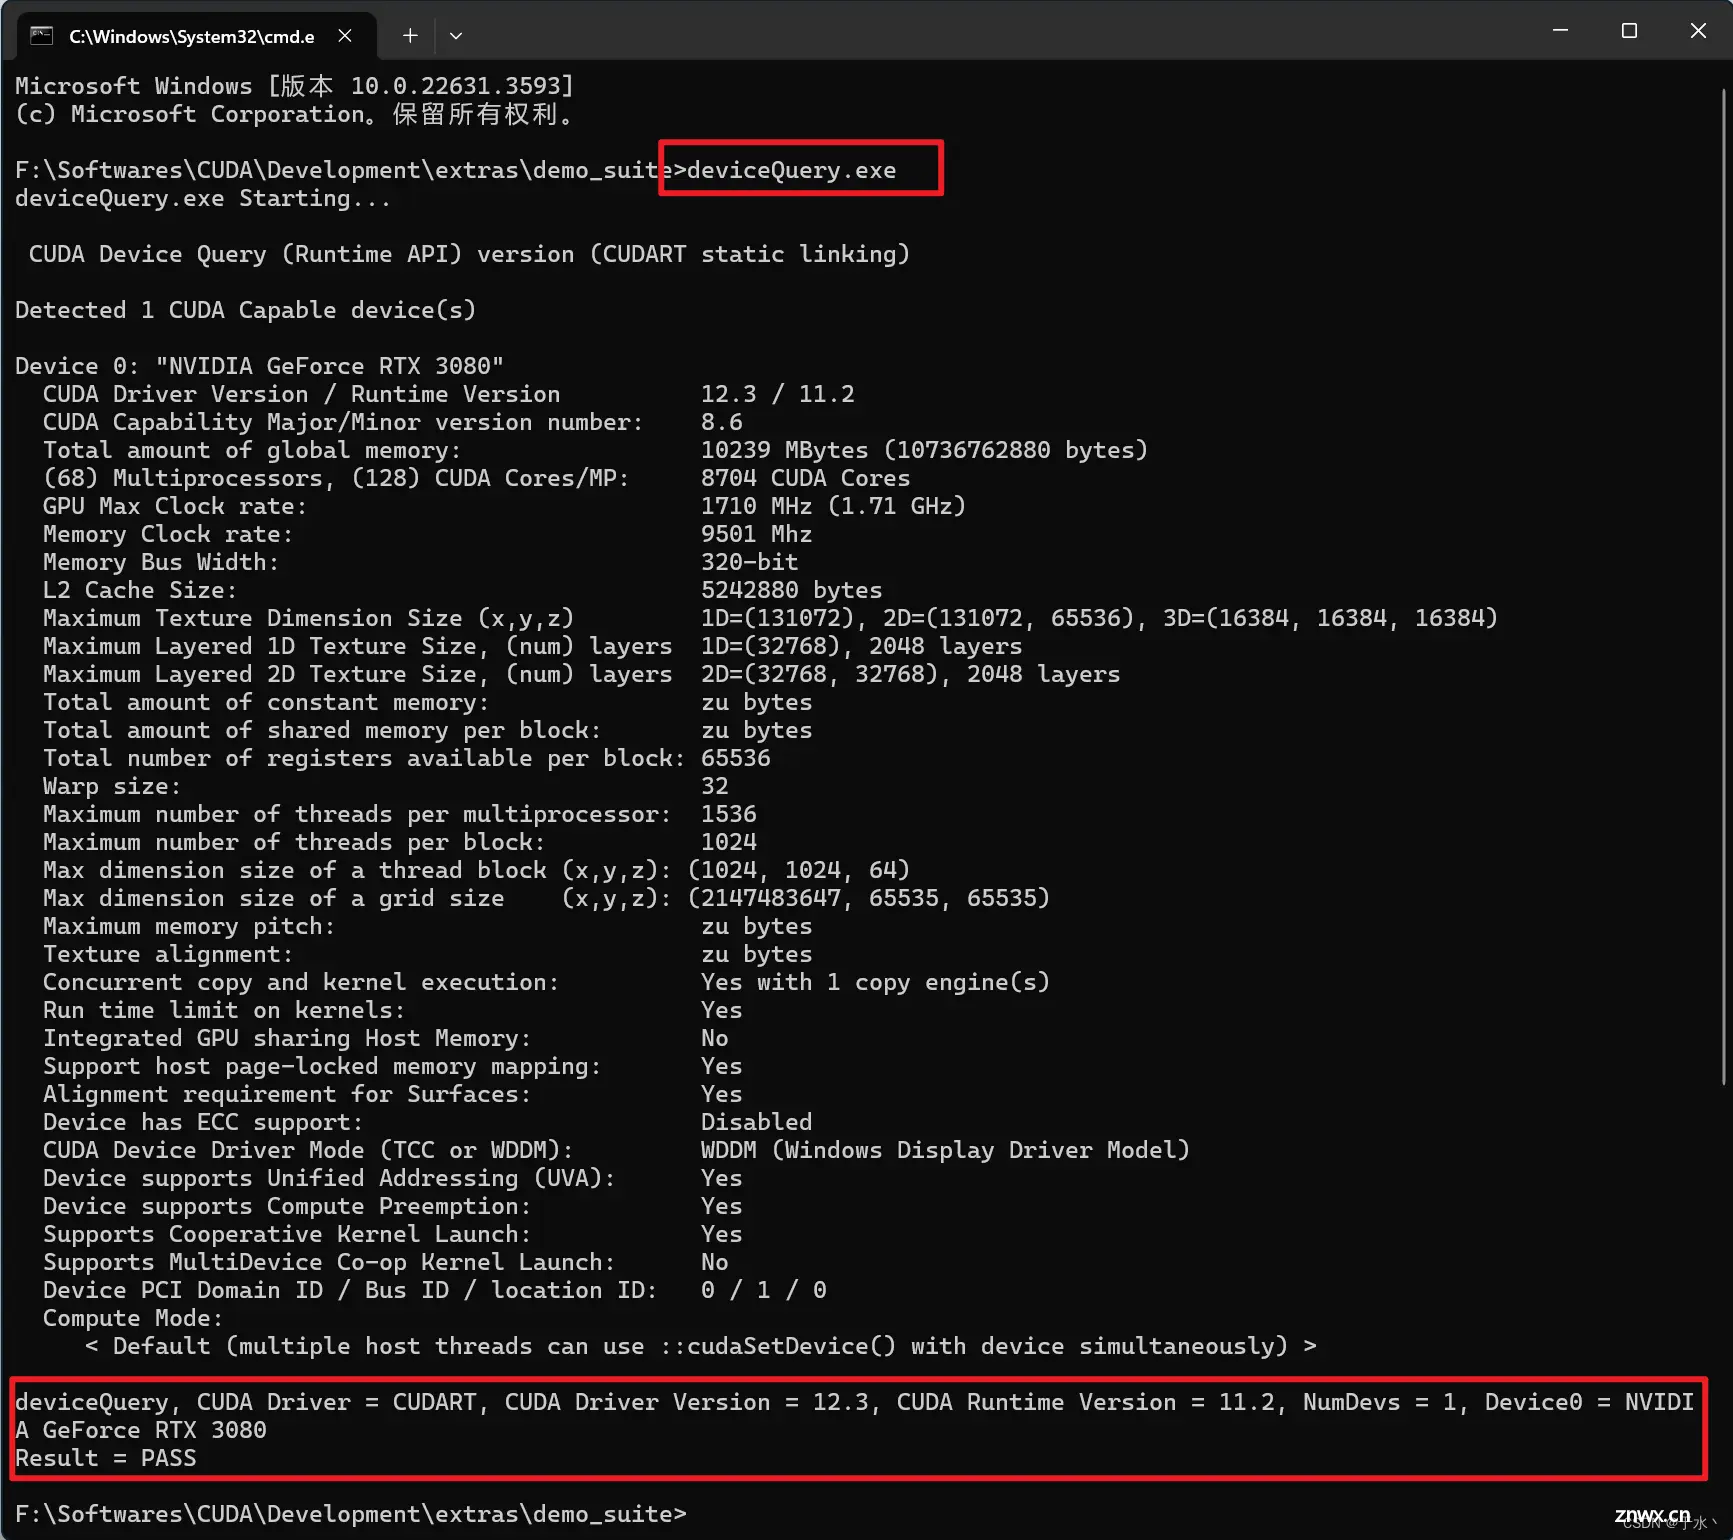Close the terminal window
This screenshot has width=1733, height=1540.
[1698, 31]
